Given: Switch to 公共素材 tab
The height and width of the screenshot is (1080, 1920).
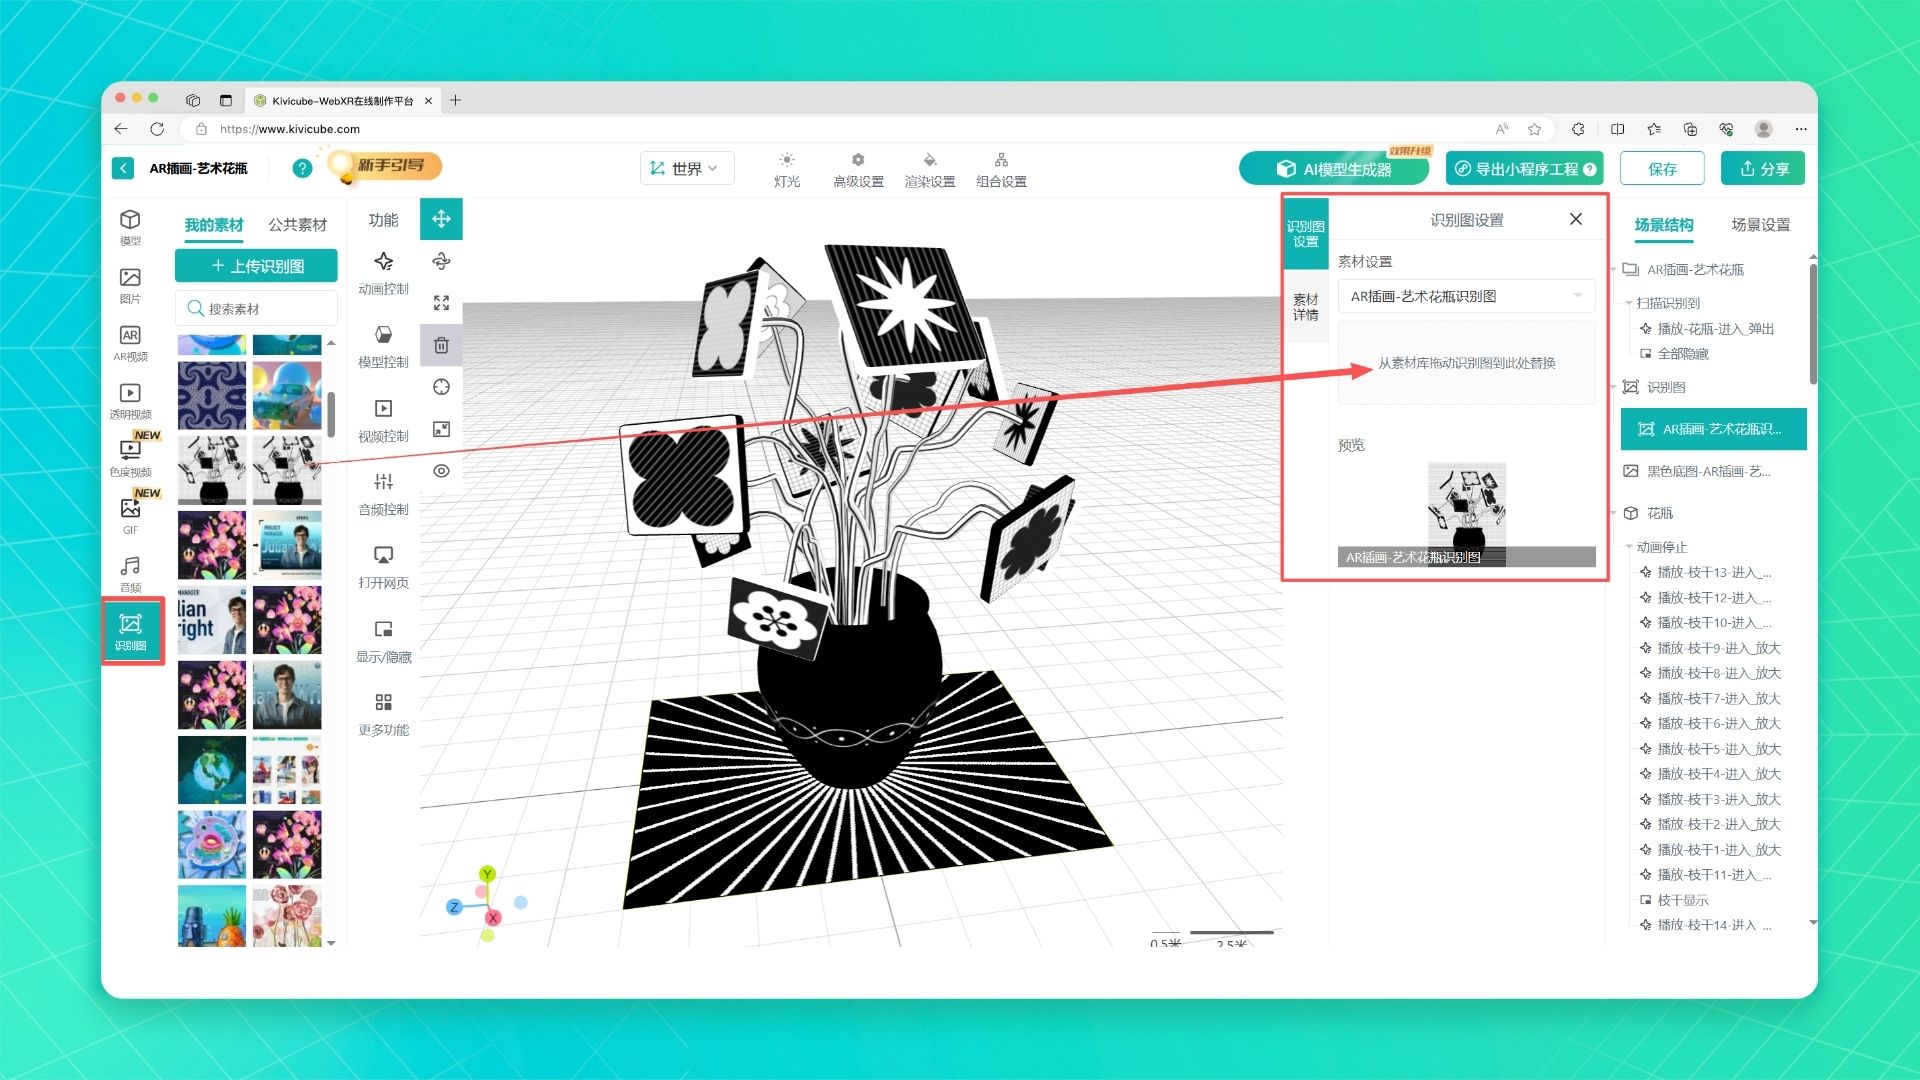Looking at the screenshot, I should click(x=297, y=225).
